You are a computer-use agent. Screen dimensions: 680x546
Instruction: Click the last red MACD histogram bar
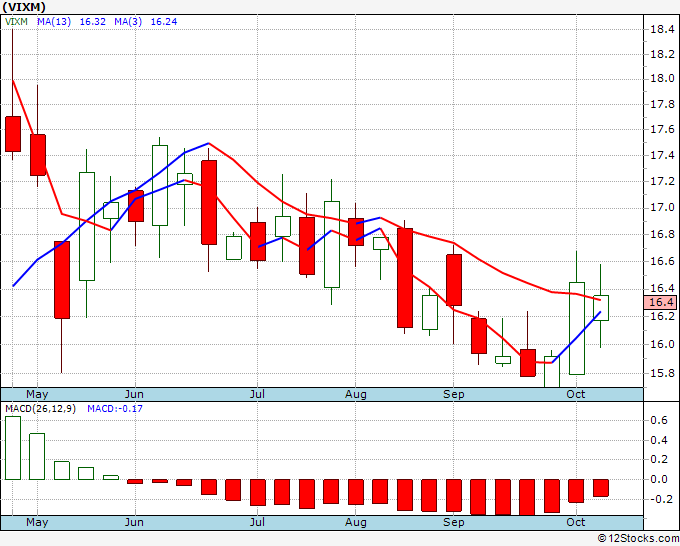(601, 488)
